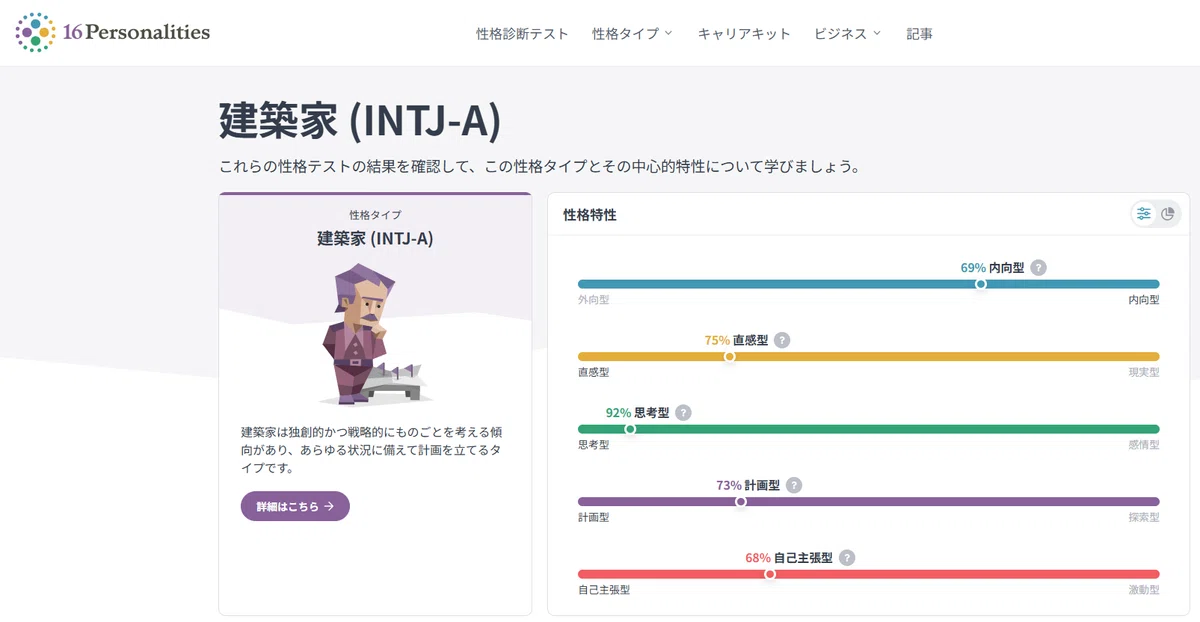Expand the ビジネス dropdown menu
Screen dimensions: 1200x622
pos(848,33)
